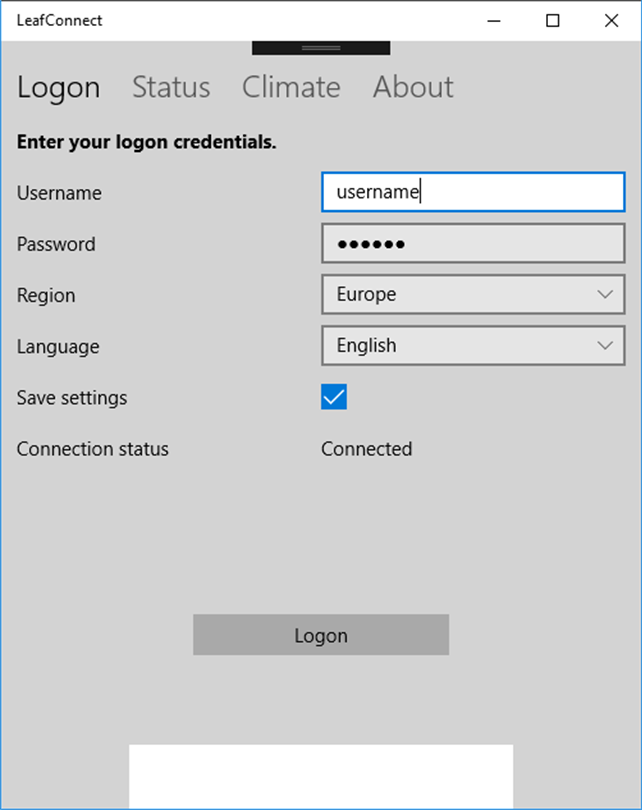
Task: Focus the Password field
Action: point(473,243)
